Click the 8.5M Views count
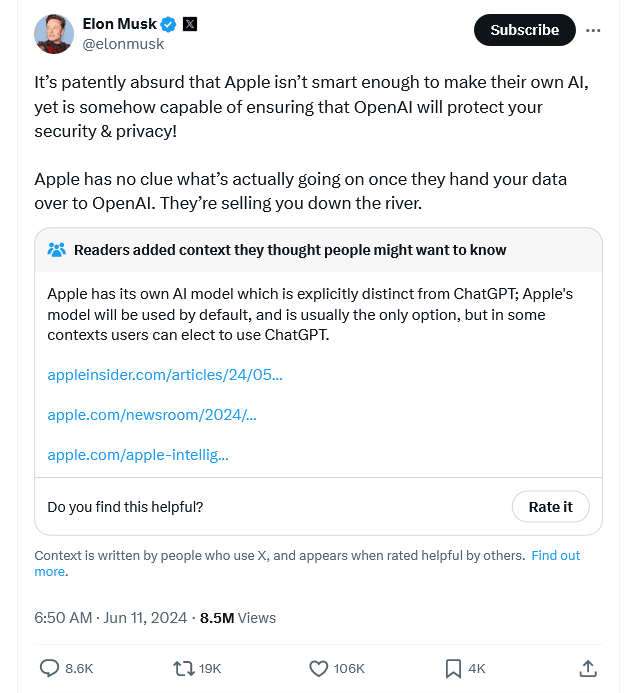Viewport: 636px width, 693px height. (x=238, y=618)
